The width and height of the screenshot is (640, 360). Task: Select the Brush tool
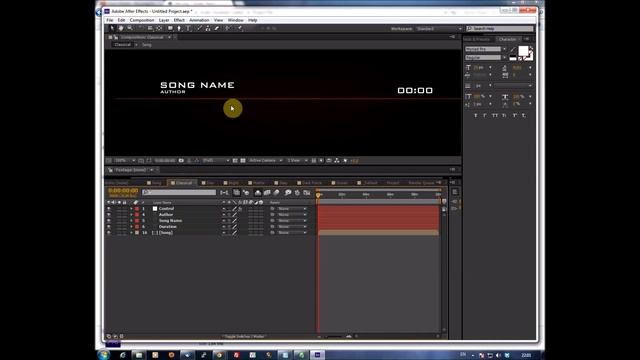click(x=199, y=28)
